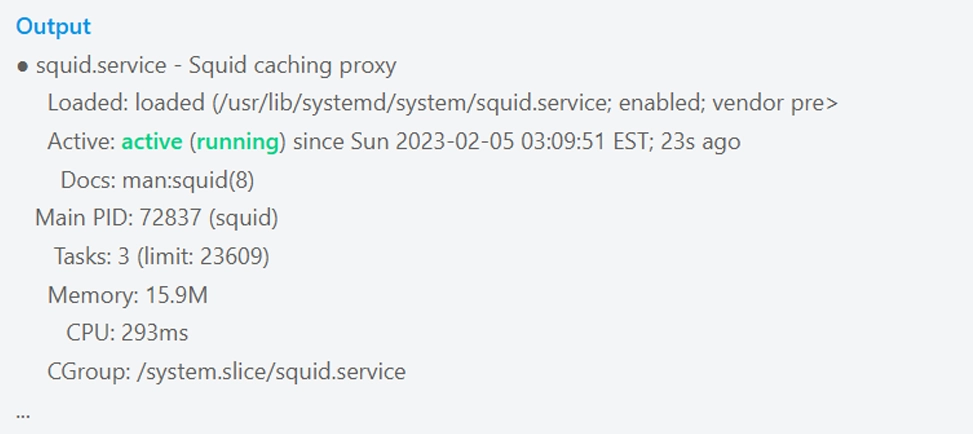Click the blue Output heading
Viewport: 973px width, 434px height.
click(x=53, y=27)
